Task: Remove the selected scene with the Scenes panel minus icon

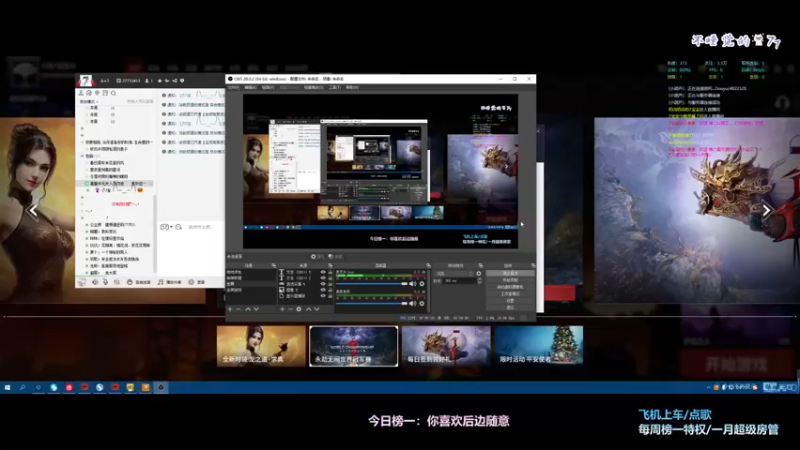Action: 238,309
